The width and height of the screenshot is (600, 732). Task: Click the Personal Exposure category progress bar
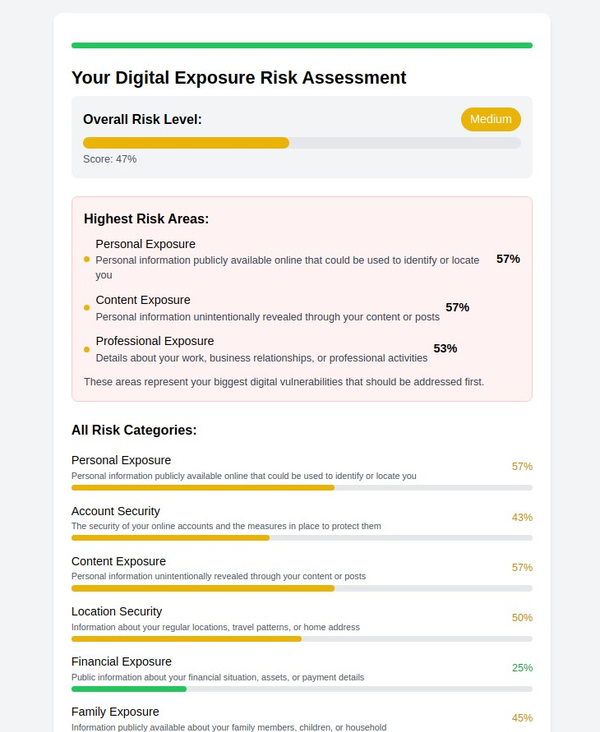tap(302, 487)
